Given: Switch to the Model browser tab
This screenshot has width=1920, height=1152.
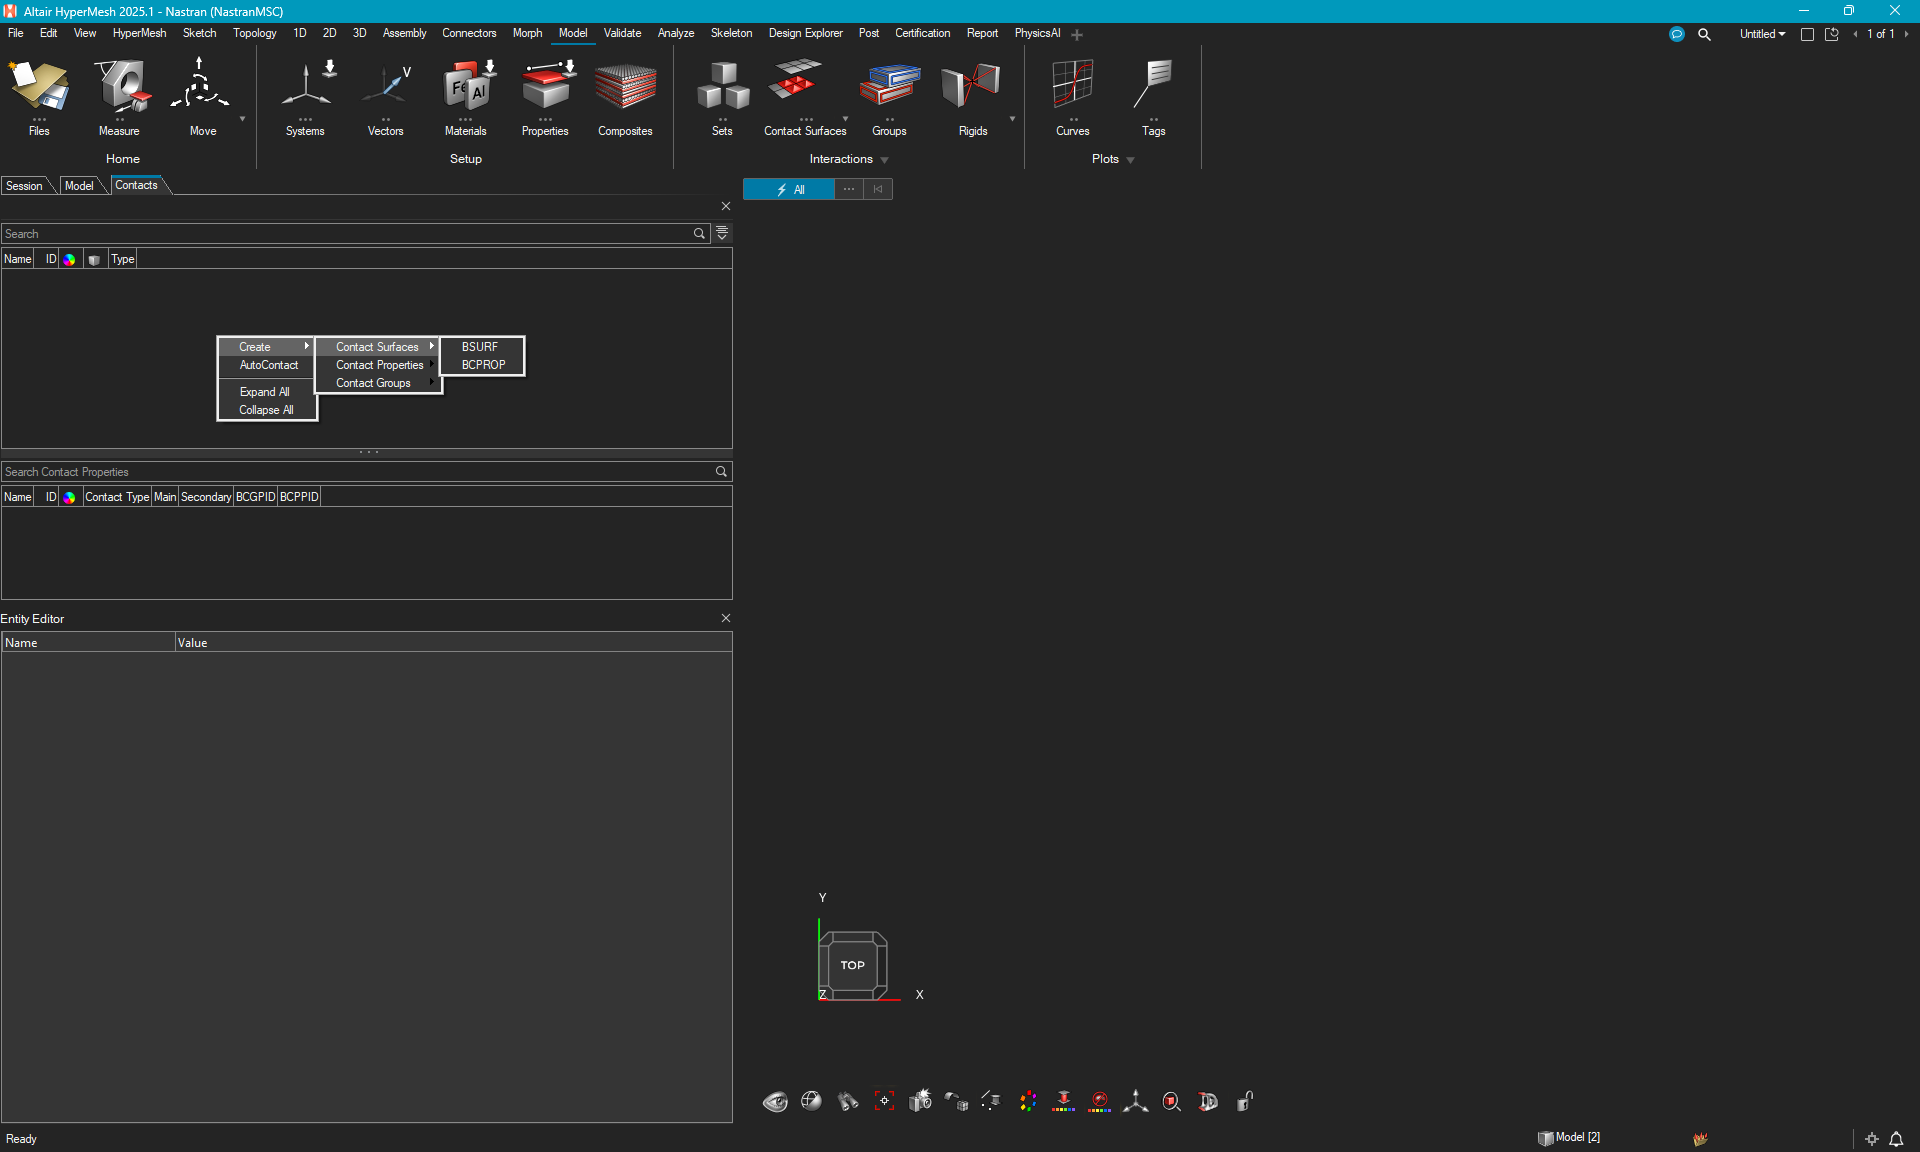Looking at the screenshot, I should tap(79, 186).
